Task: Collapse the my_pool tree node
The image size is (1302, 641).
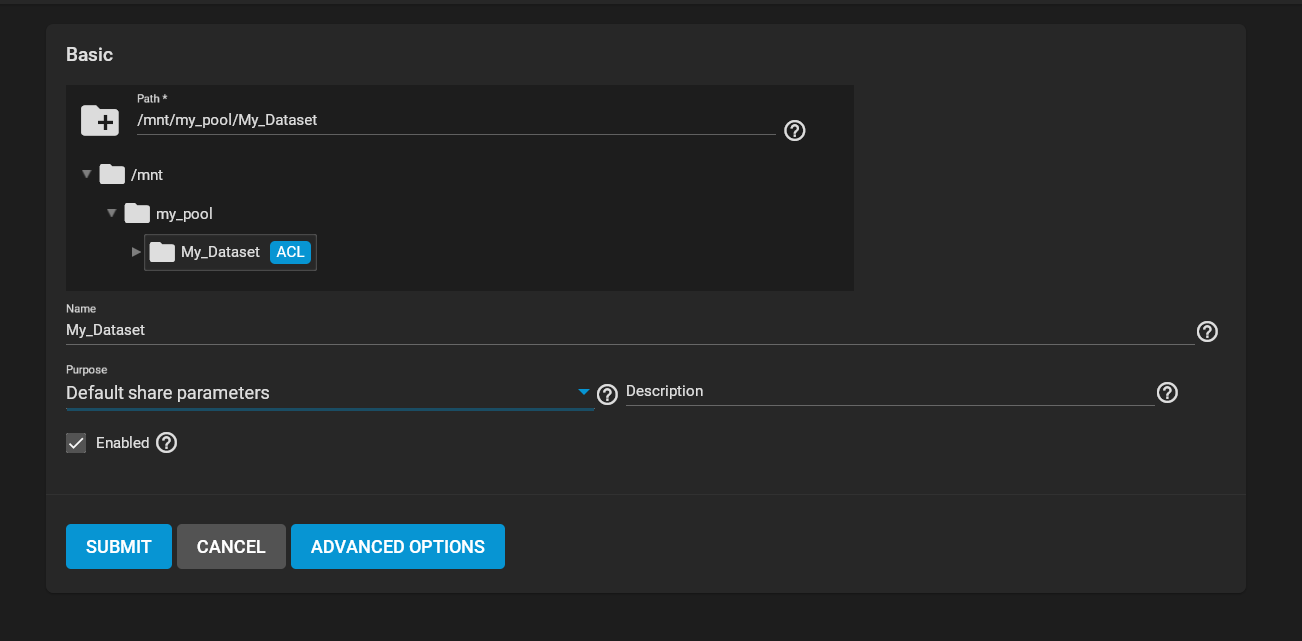Action: tap(111, 213)
